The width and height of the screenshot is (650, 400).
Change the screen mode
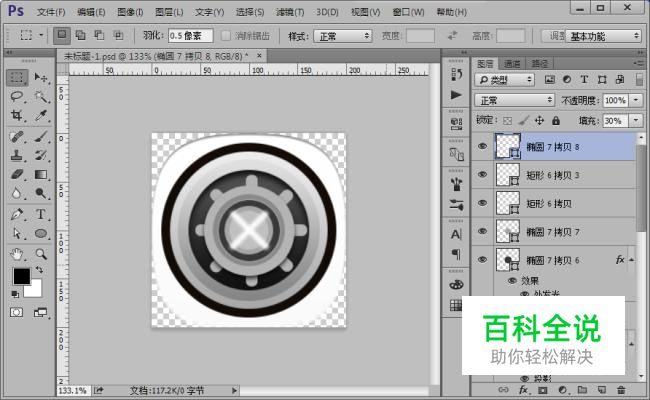(x=40, y=313)
